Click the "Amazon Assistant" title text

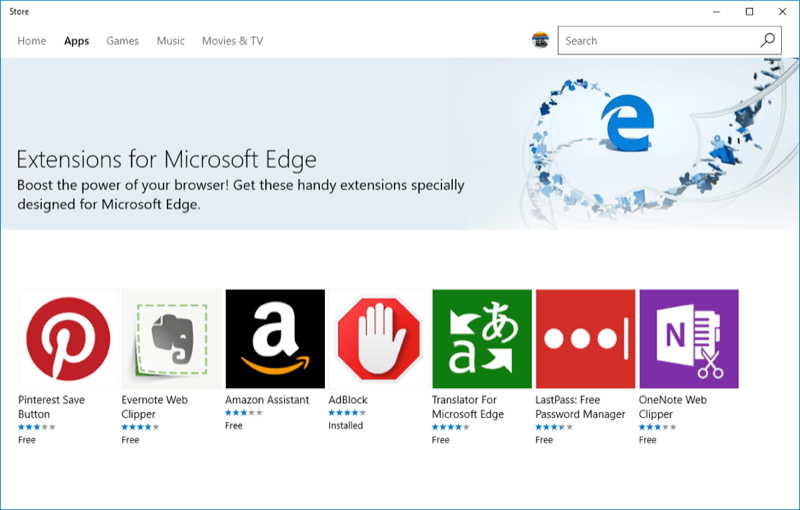pyautogui.click(x=267, y=400)
